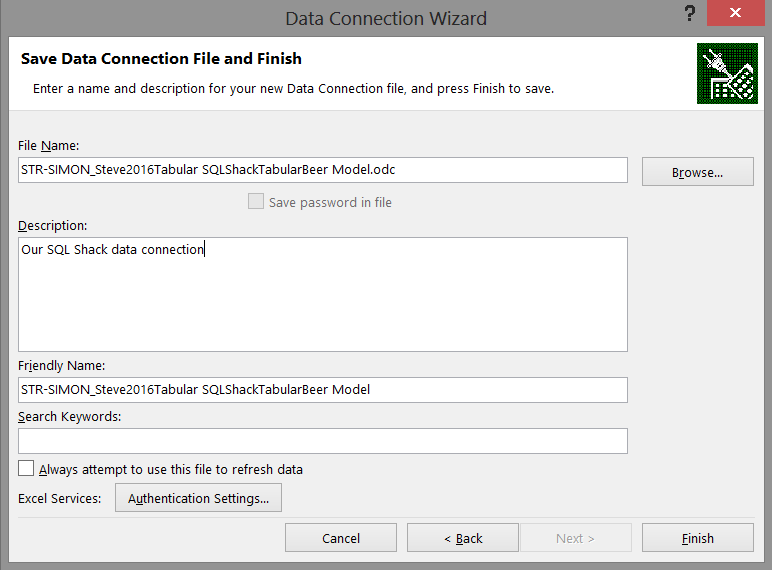Click the Search Keywords label
This screenshot has height=570, width=772.
[69, 416]
